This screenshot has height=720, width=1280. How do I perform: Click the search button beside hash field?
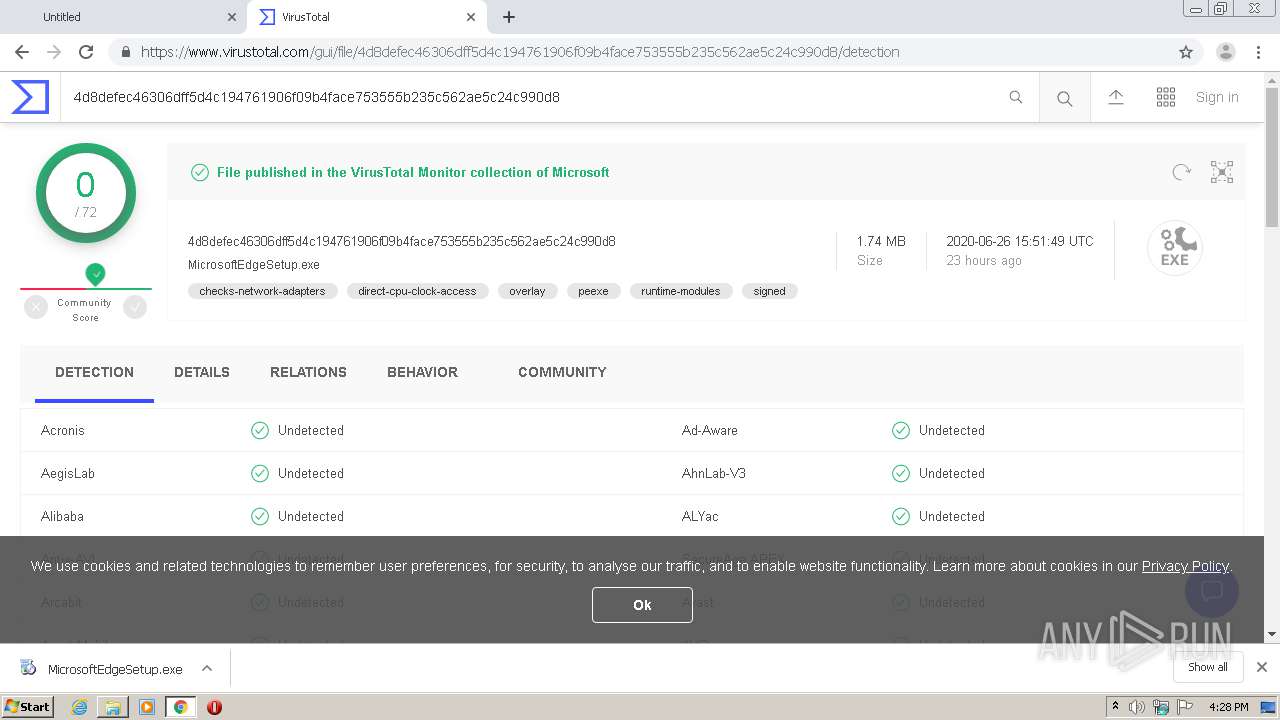coord(1065,98)
